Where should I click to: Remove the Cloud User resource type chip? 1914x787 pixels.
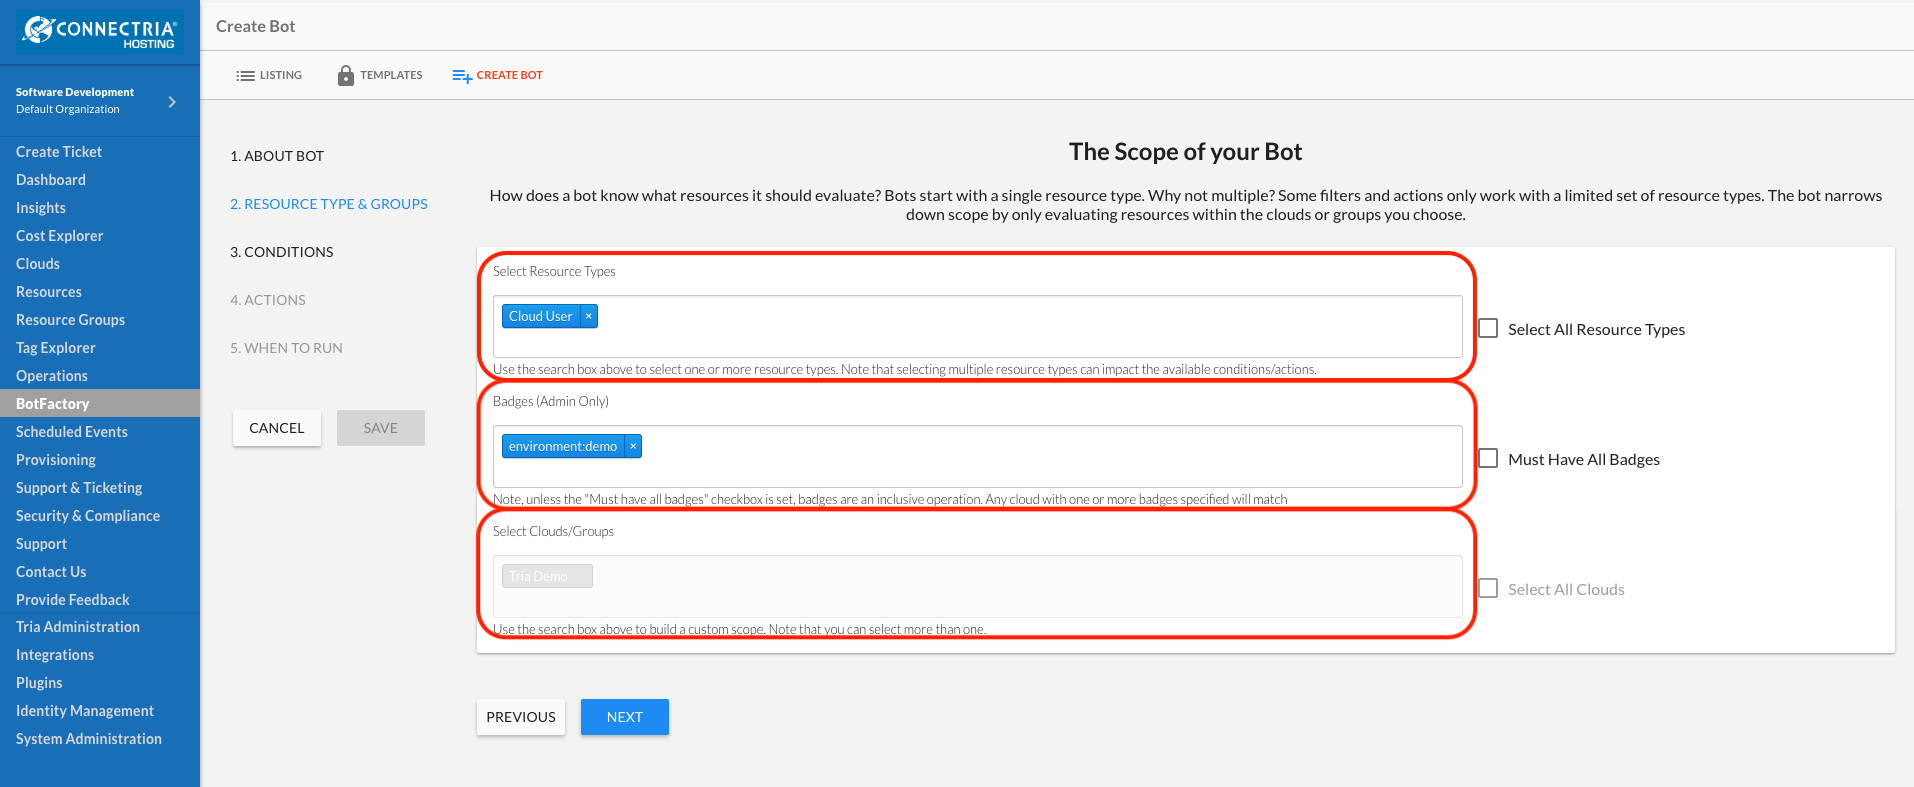tap(589, 316)
